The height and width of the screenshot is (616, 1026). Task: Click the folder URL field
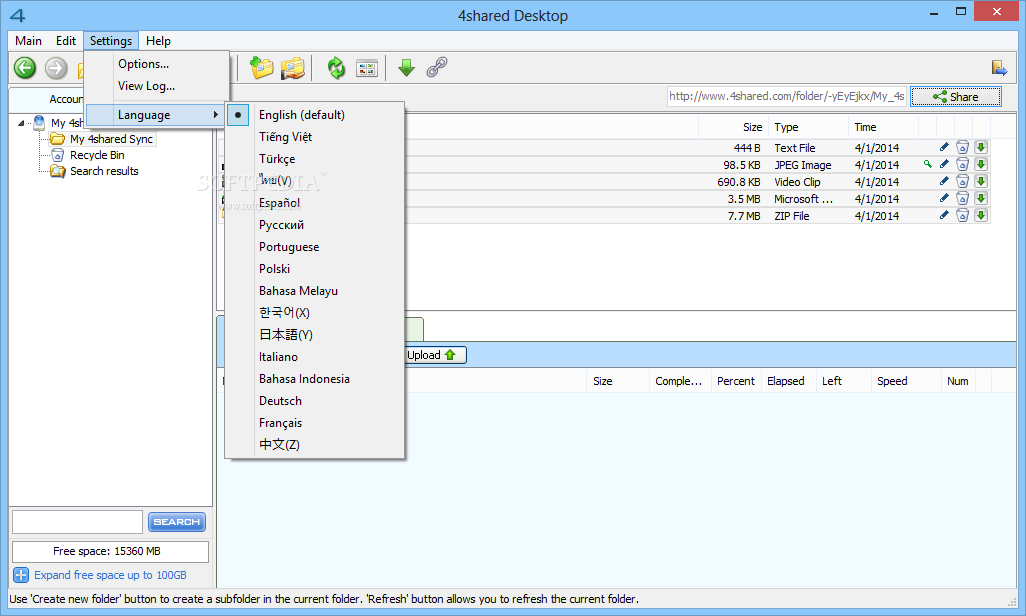click(x=787, y=96)
